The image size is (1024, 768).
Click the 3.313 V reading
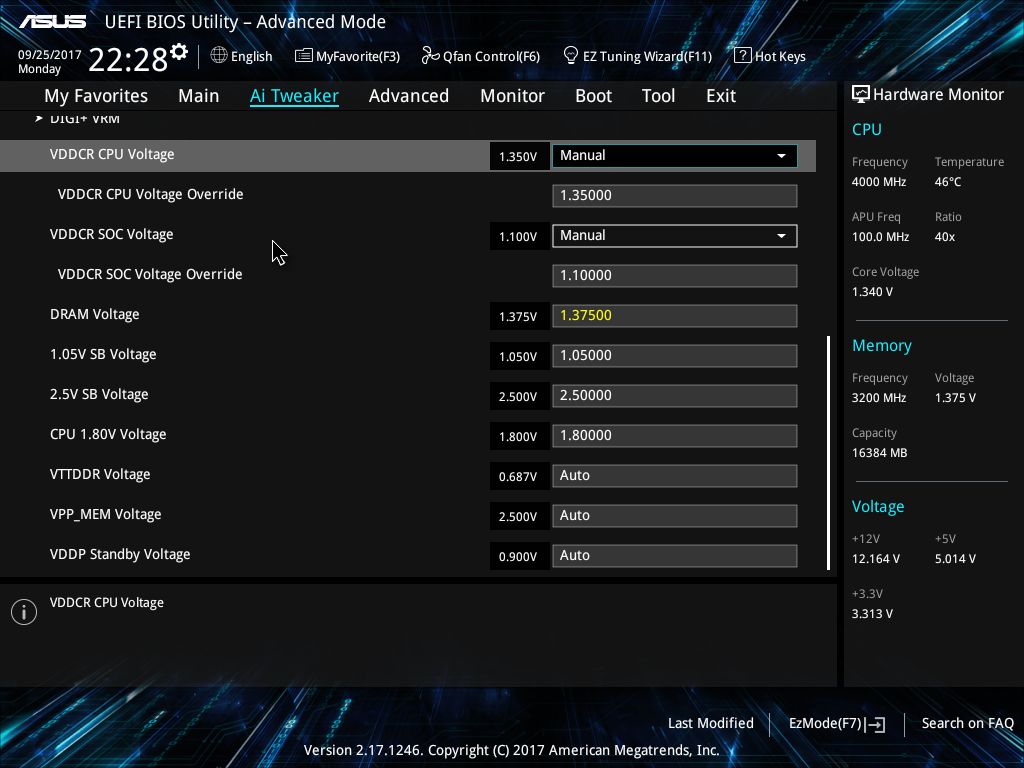[x=872, y=614]
